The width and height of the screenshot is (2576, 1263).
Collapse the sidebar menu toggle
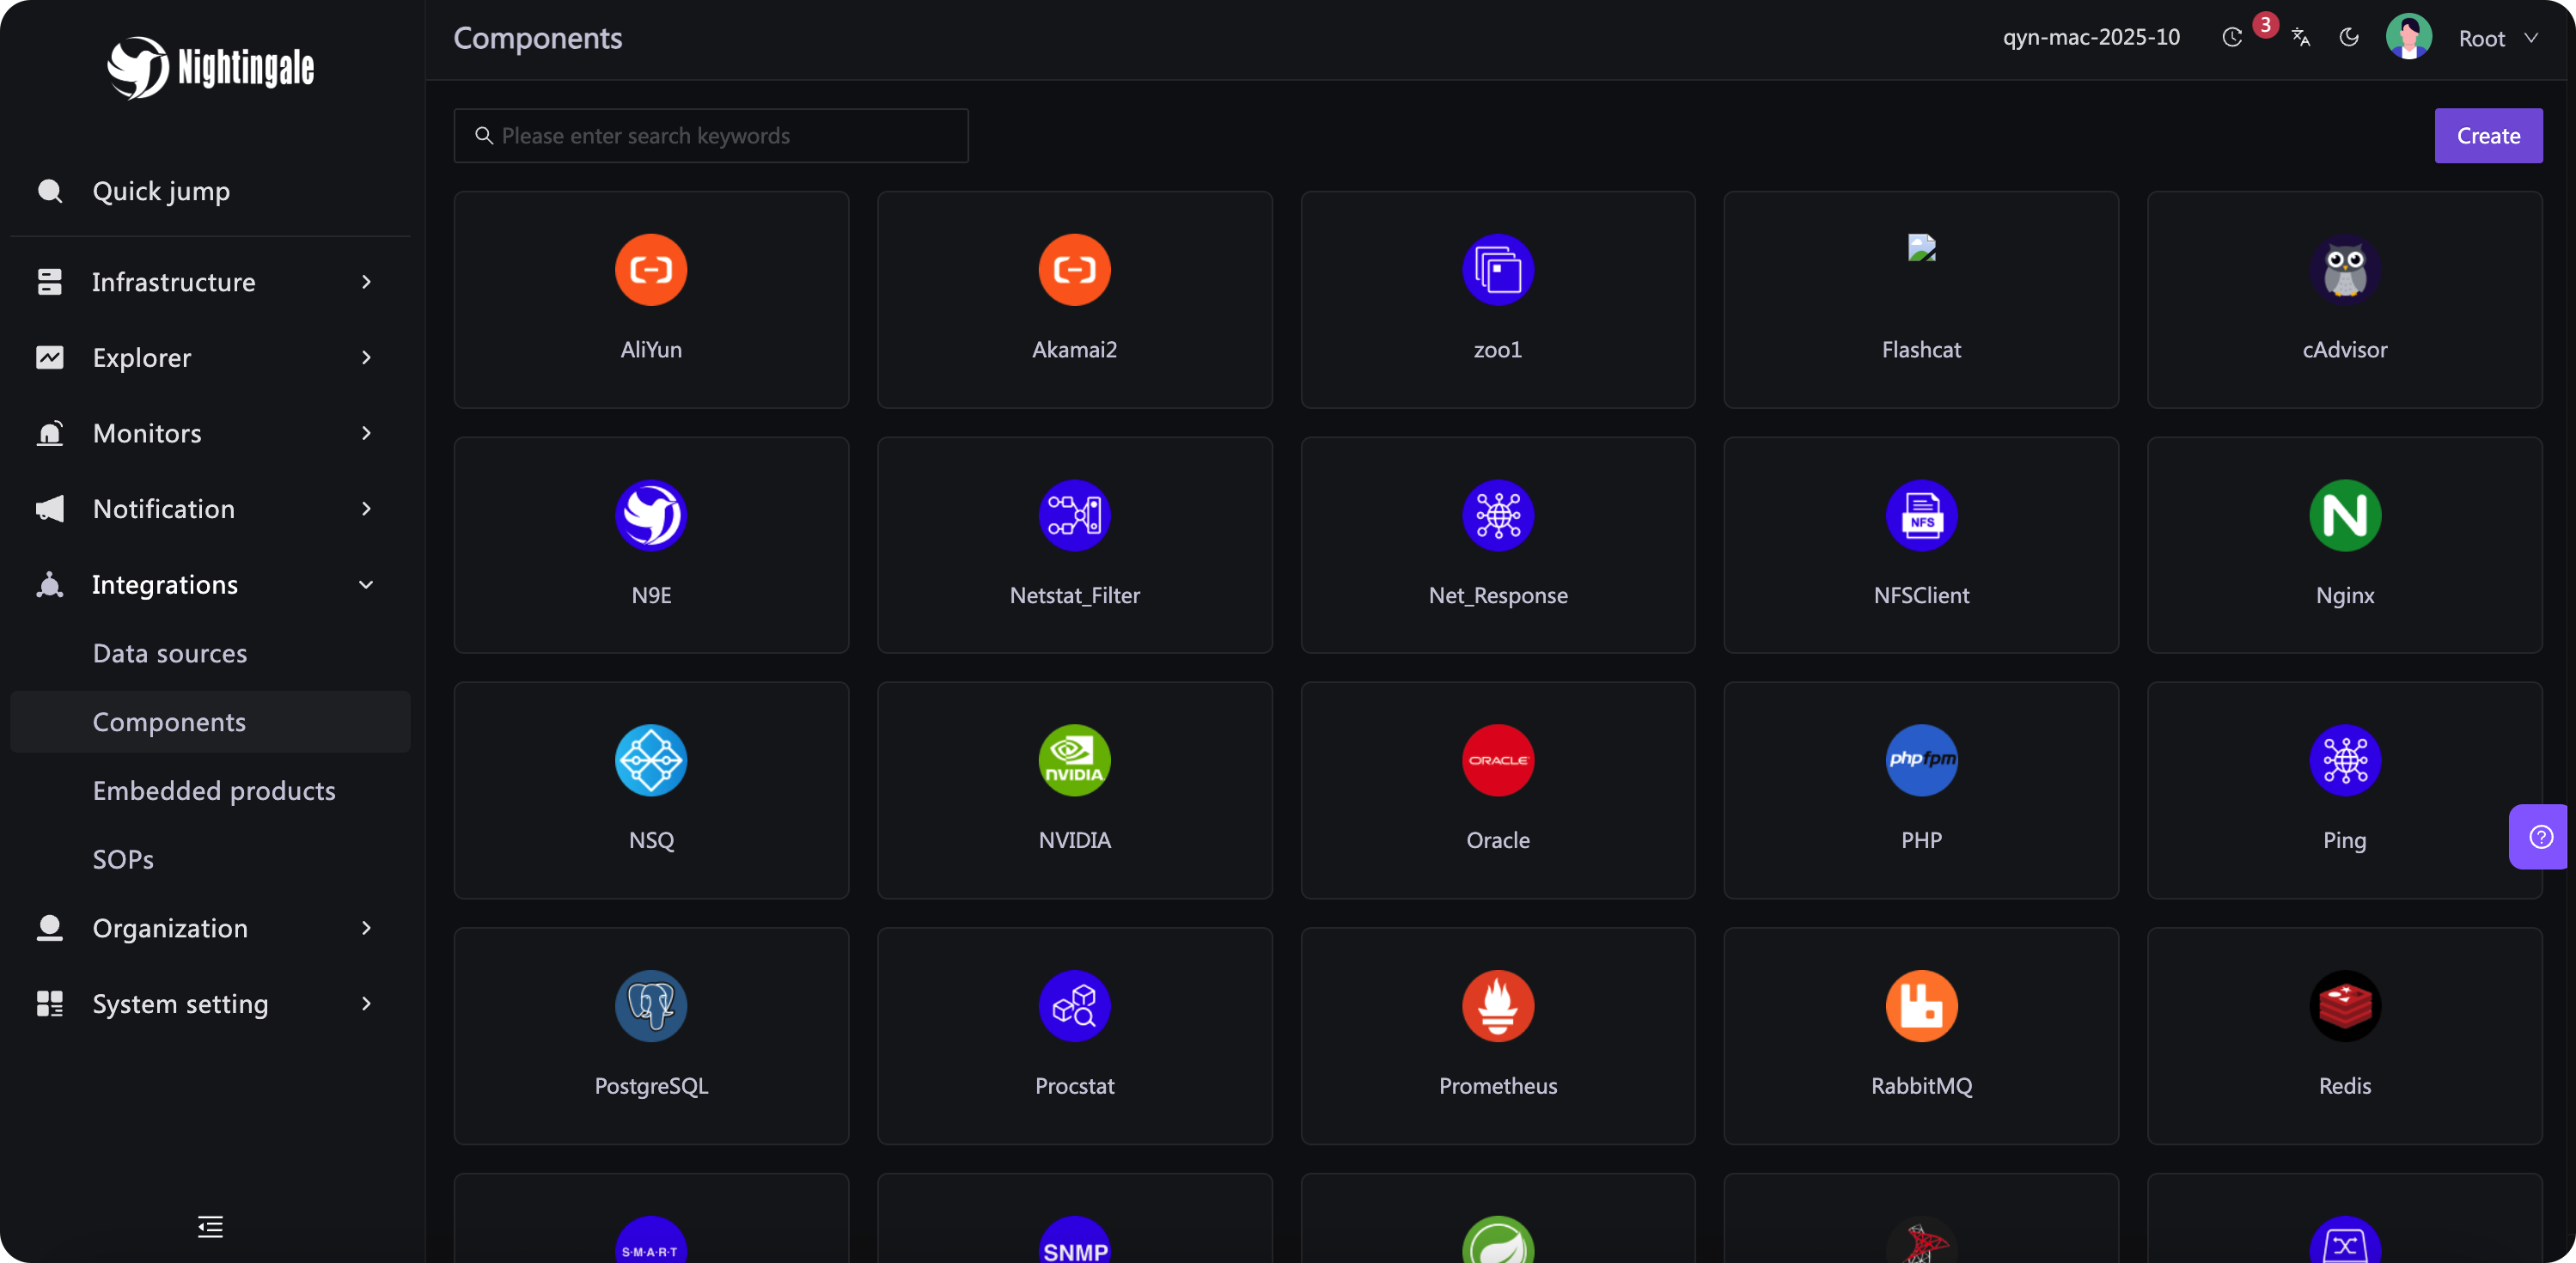point(210,1226)
